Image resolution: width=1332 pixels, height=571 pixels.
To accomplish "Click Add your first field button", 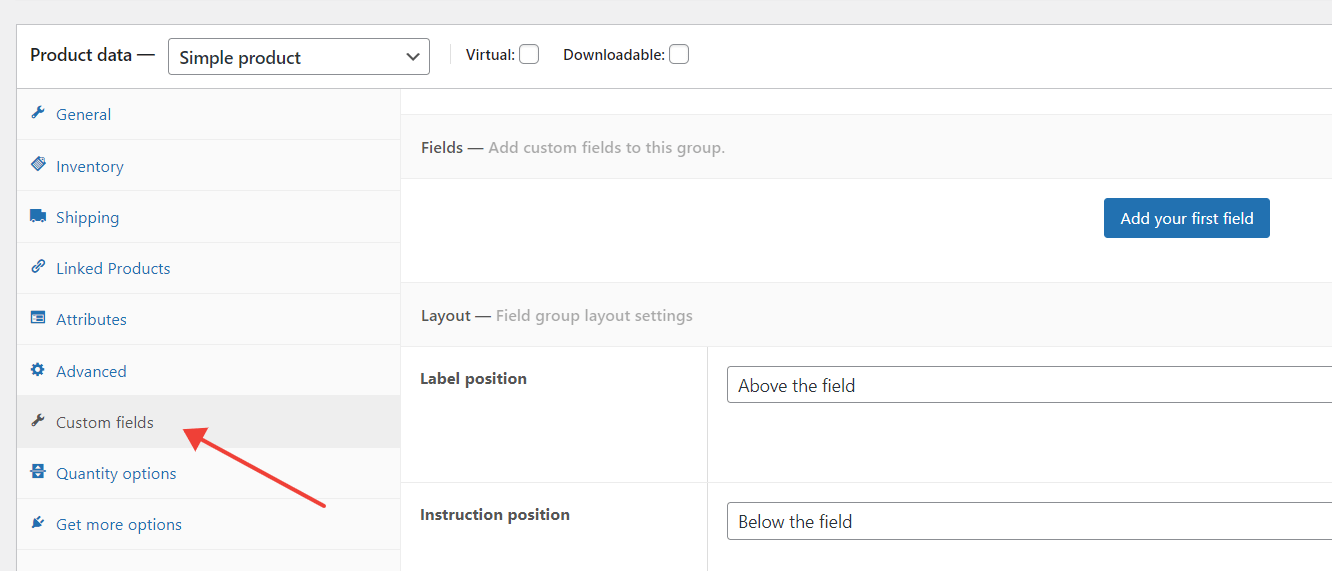I will tap(1186, 218).
